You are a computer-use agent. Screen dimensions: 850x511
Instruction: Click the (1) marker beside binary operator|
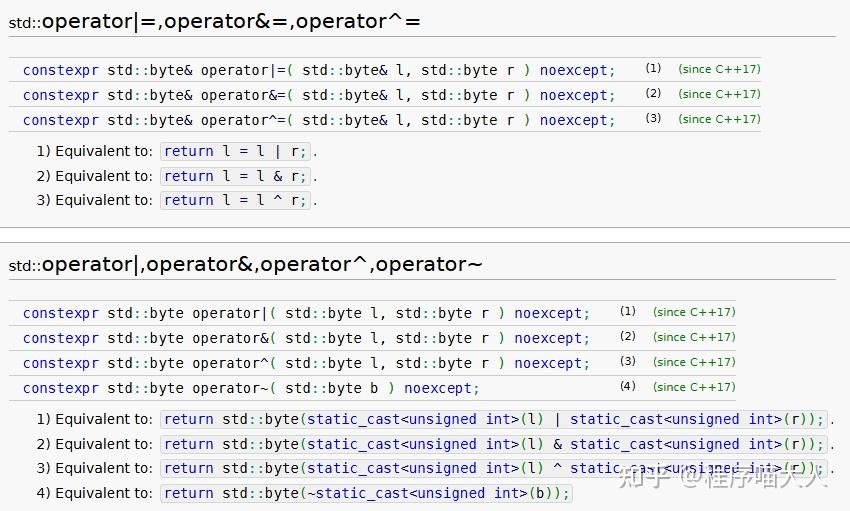coord(628,311)
